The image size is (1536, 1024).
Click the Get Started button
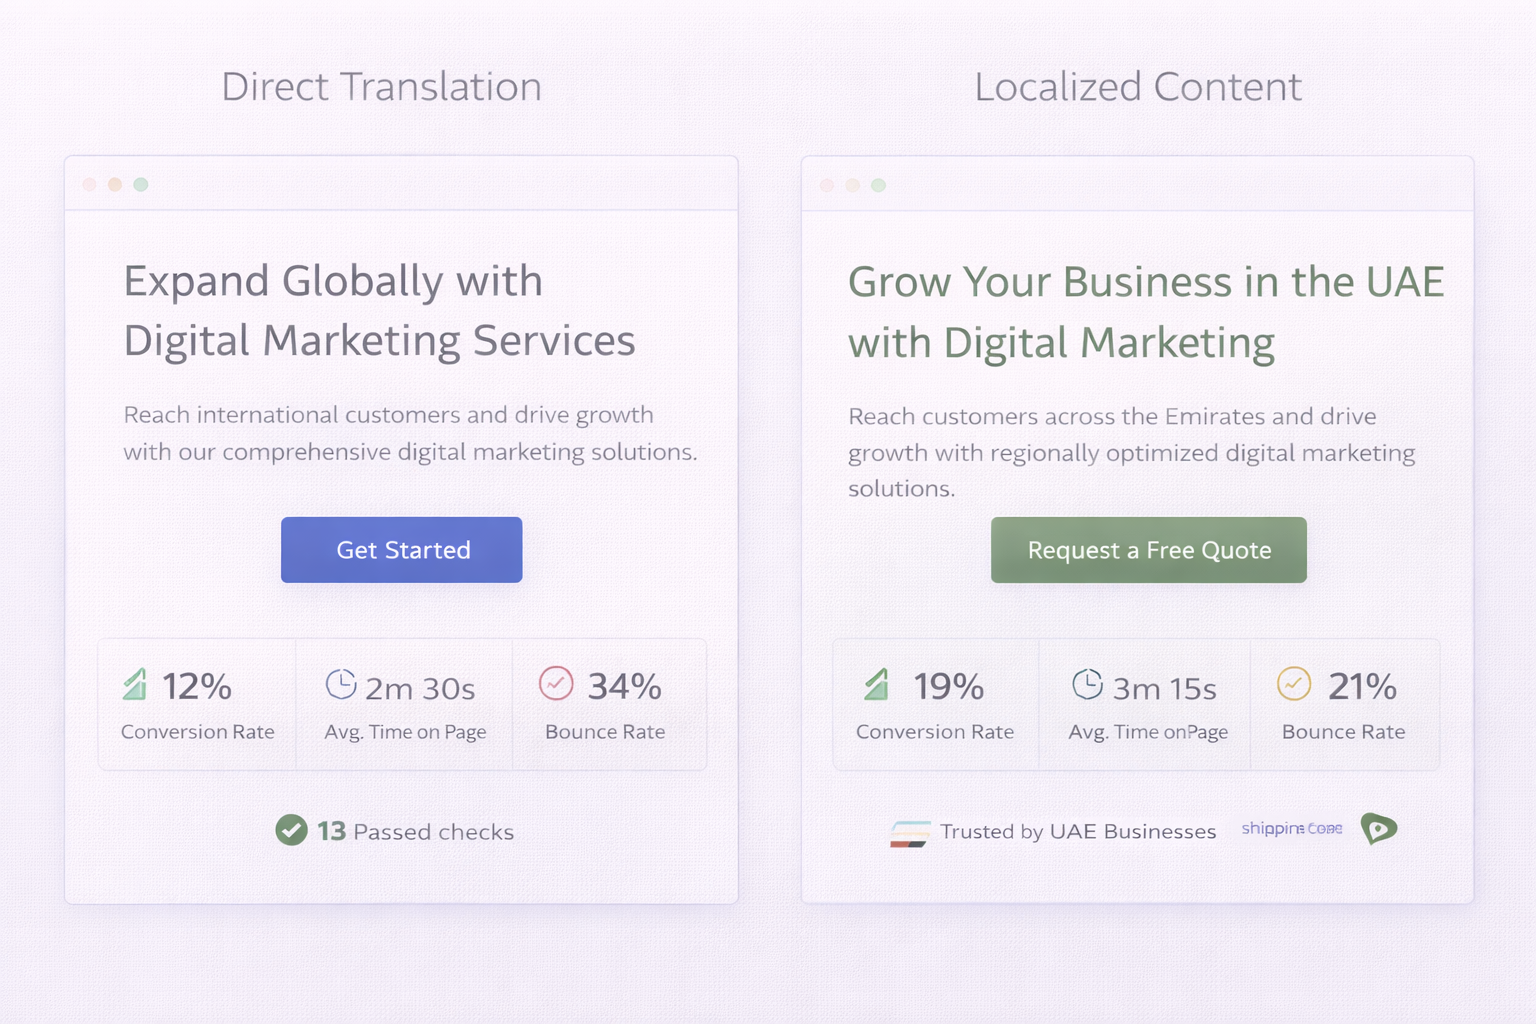tap(401, 549)
